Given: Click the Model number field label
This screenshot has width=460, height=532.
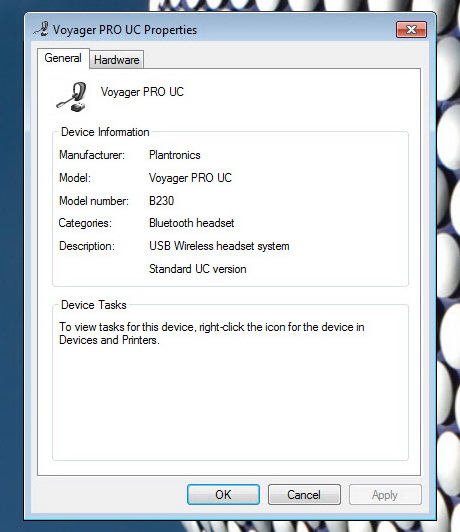Looking at the screenshot, I should tap(94, 201).
